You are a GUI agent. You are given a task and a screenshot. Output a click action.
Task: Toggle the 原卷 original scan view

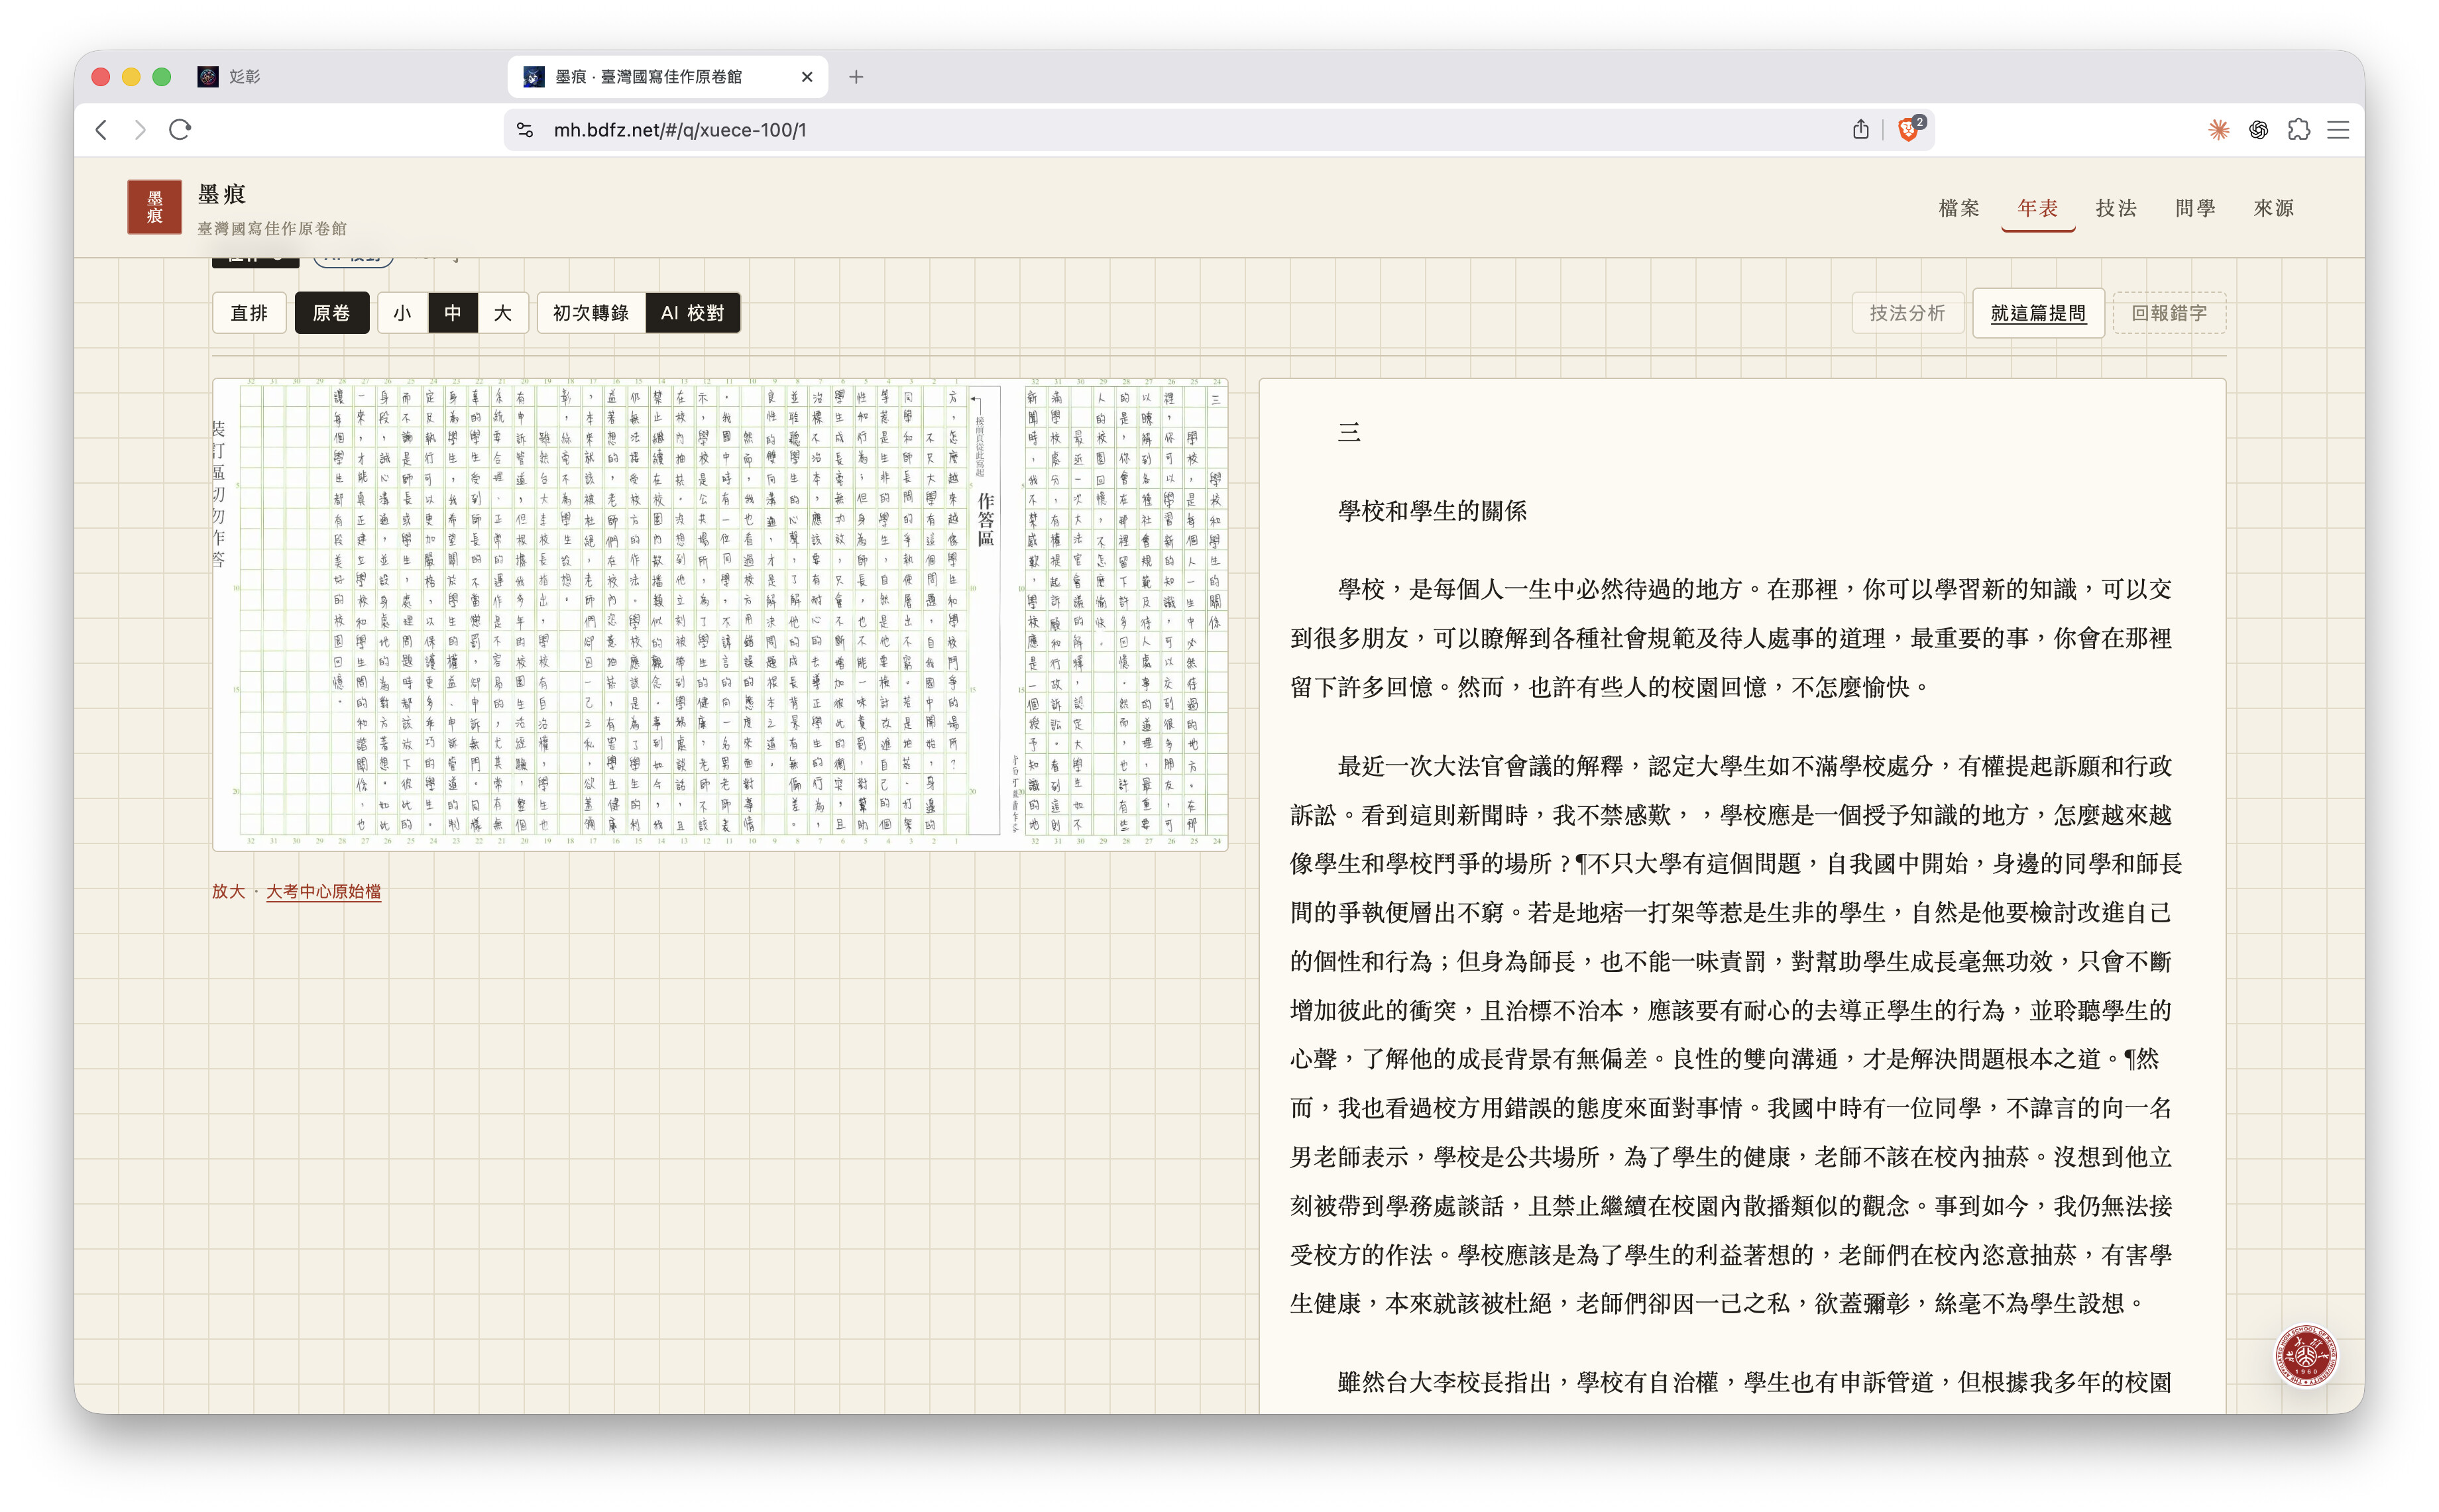pos(331,313)
